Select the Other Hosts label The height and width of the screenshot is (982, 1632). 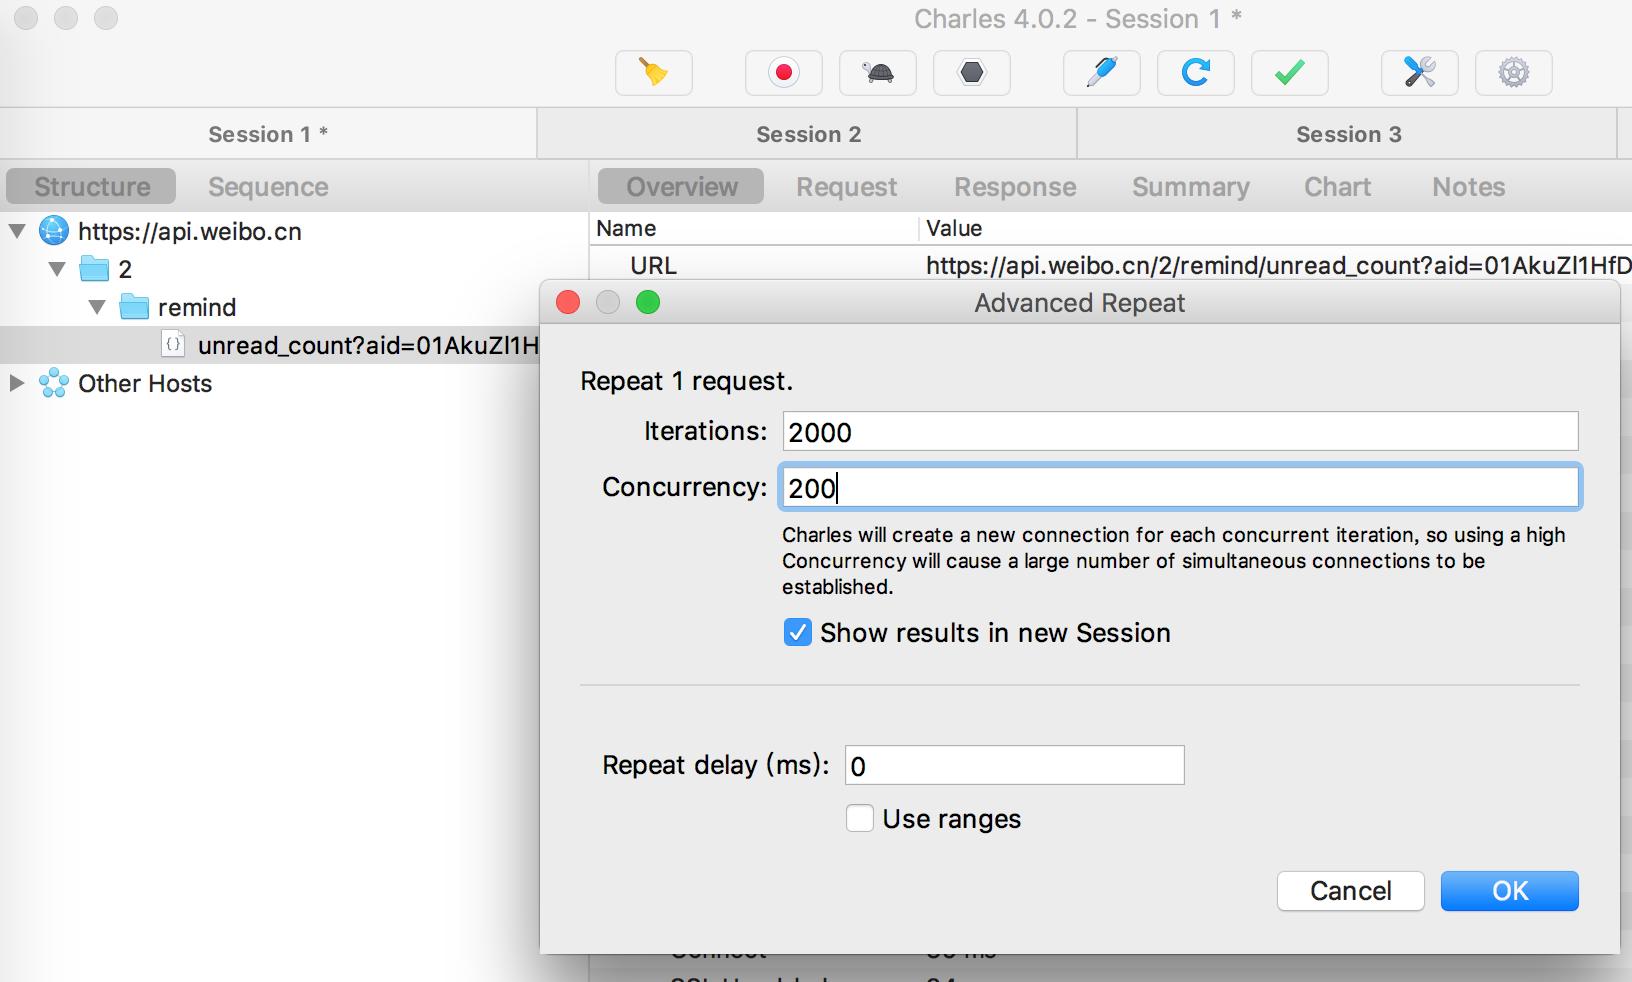[x=145, y=383]
